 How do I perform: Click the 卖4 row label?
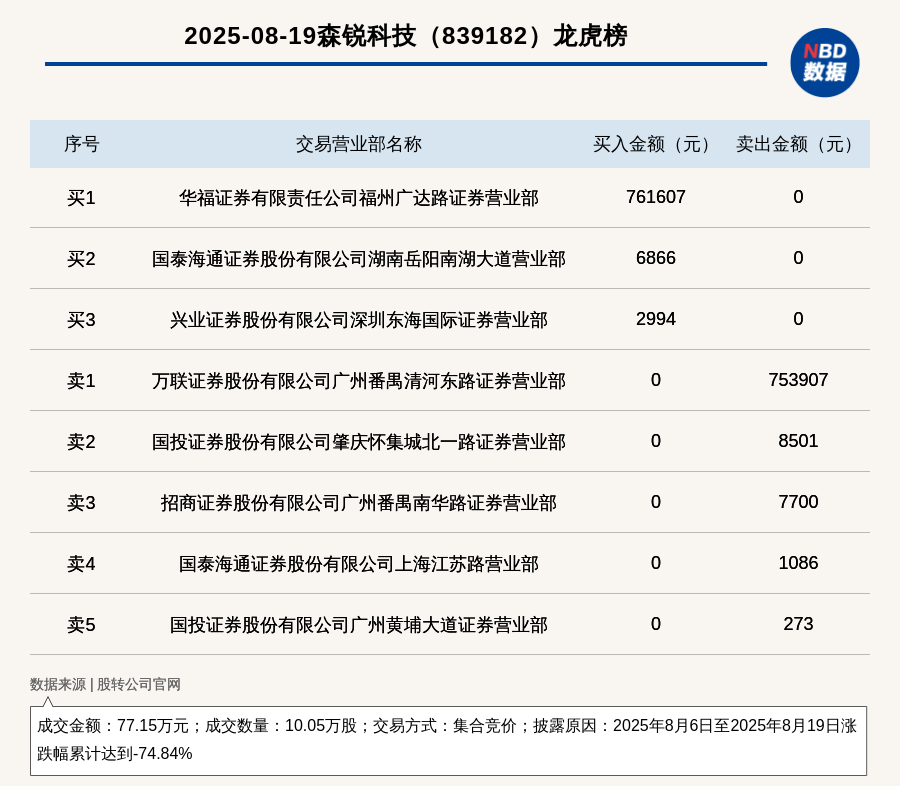coord(82,563)
